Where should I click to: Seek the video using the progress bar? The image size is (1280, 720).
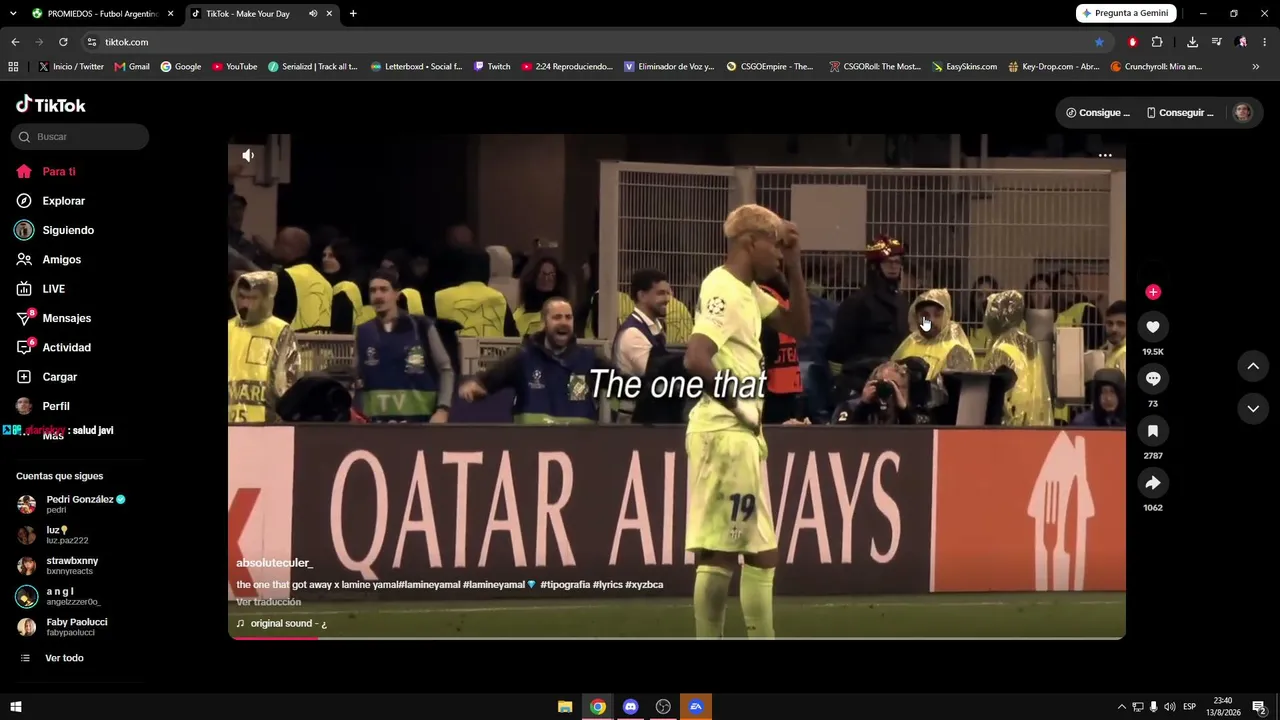click(x=677, y=638)
